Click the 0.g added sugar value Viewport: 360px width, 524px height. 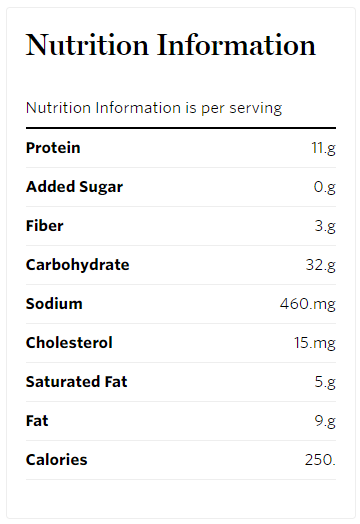pos(325,187)
